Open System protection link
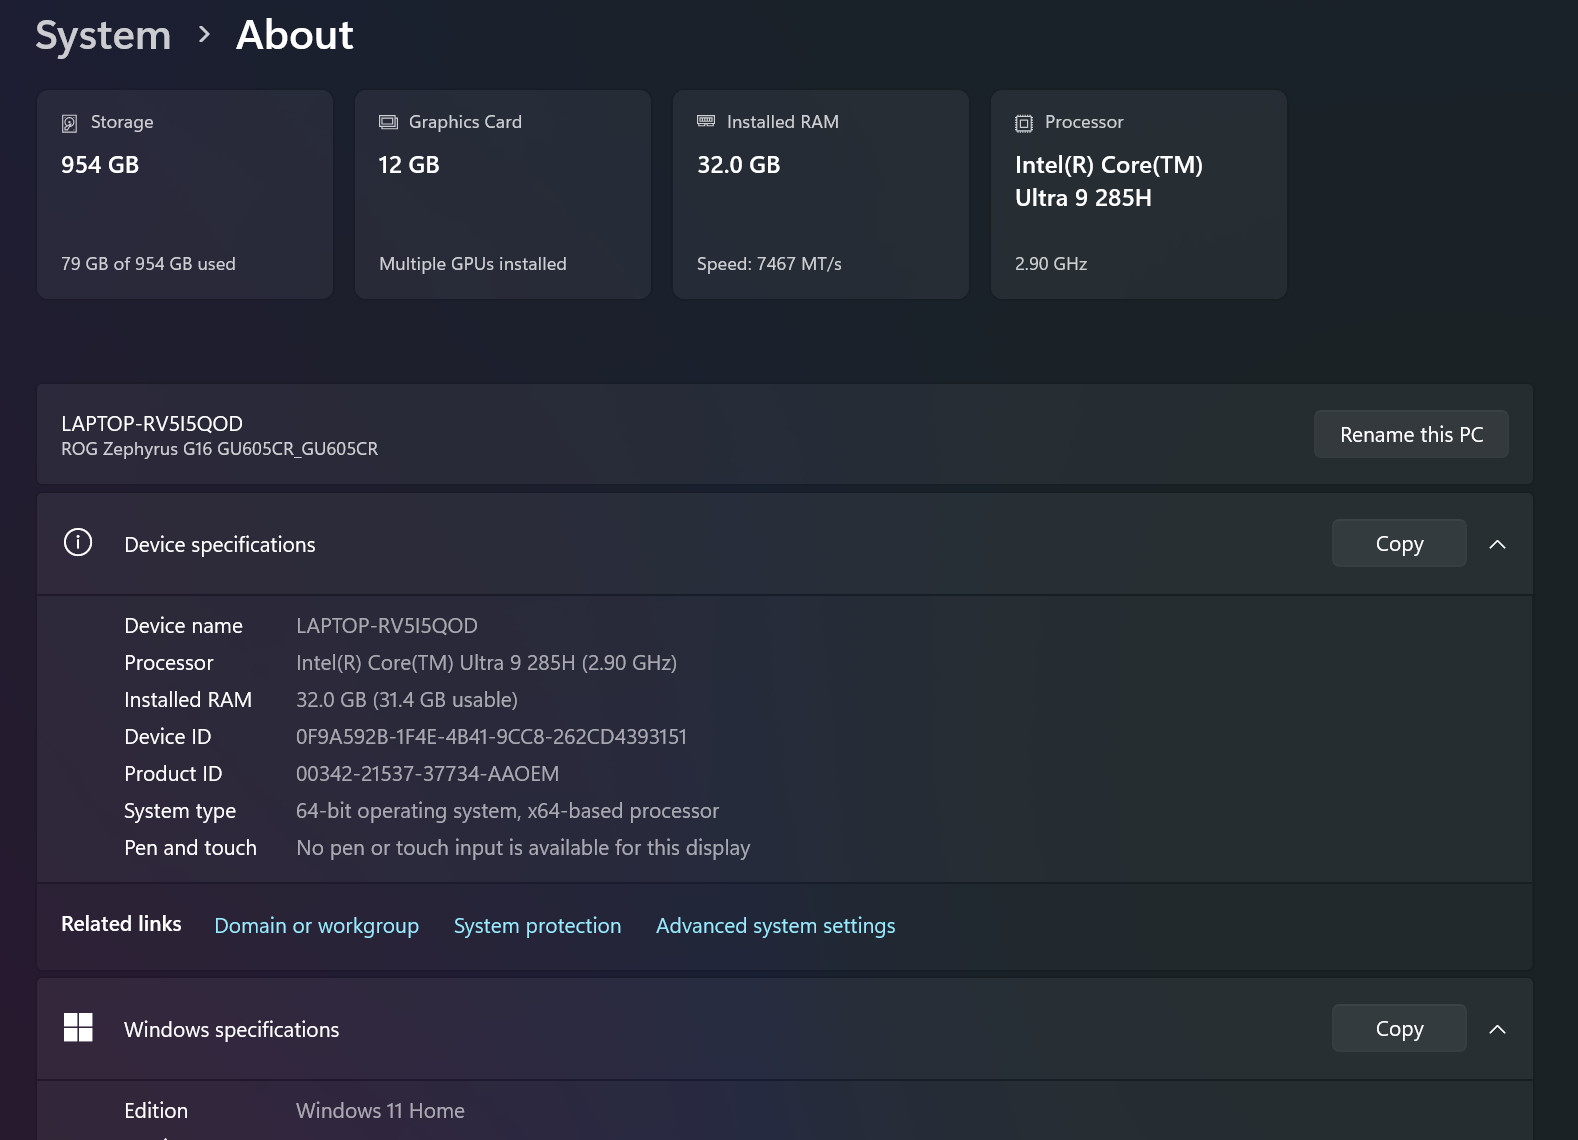Viewport: 1578px width, 1140px height. (x=537, y=926)
